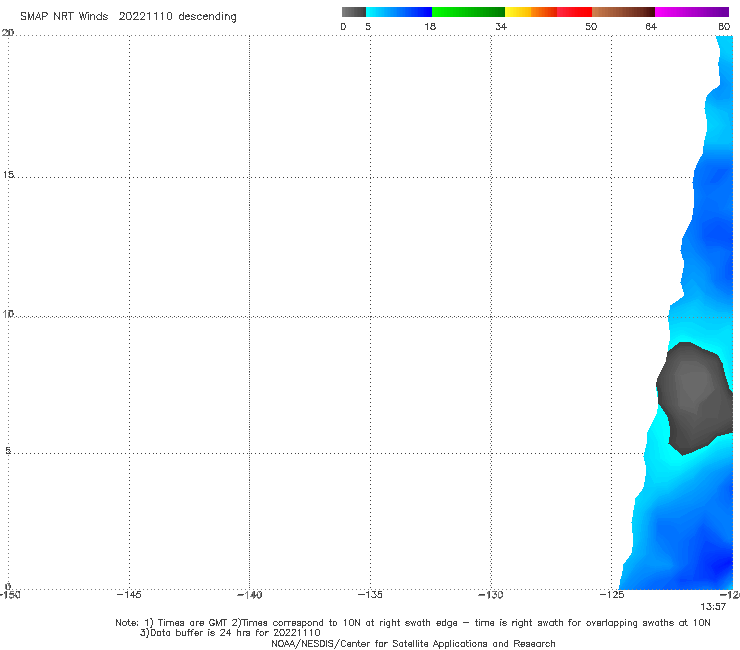Click the red segment of the color bar
The width and height of the screenshot is (740, 650).
click(x=574, y=12)
